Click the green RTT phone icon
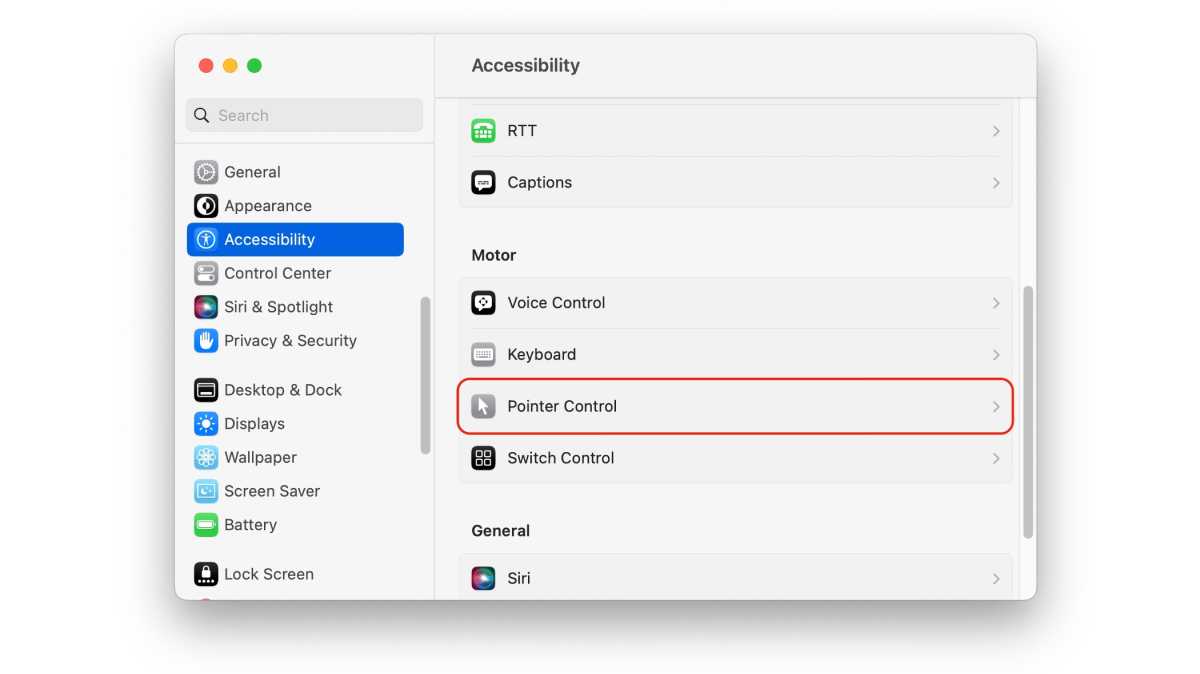The height and width of the screenshot is (674, 1200). point(484,131)
